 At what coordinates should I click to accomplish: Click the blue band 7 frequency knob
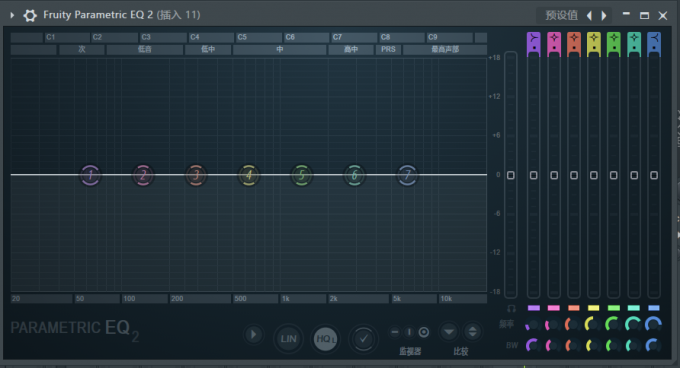click(x=653, y=325)
